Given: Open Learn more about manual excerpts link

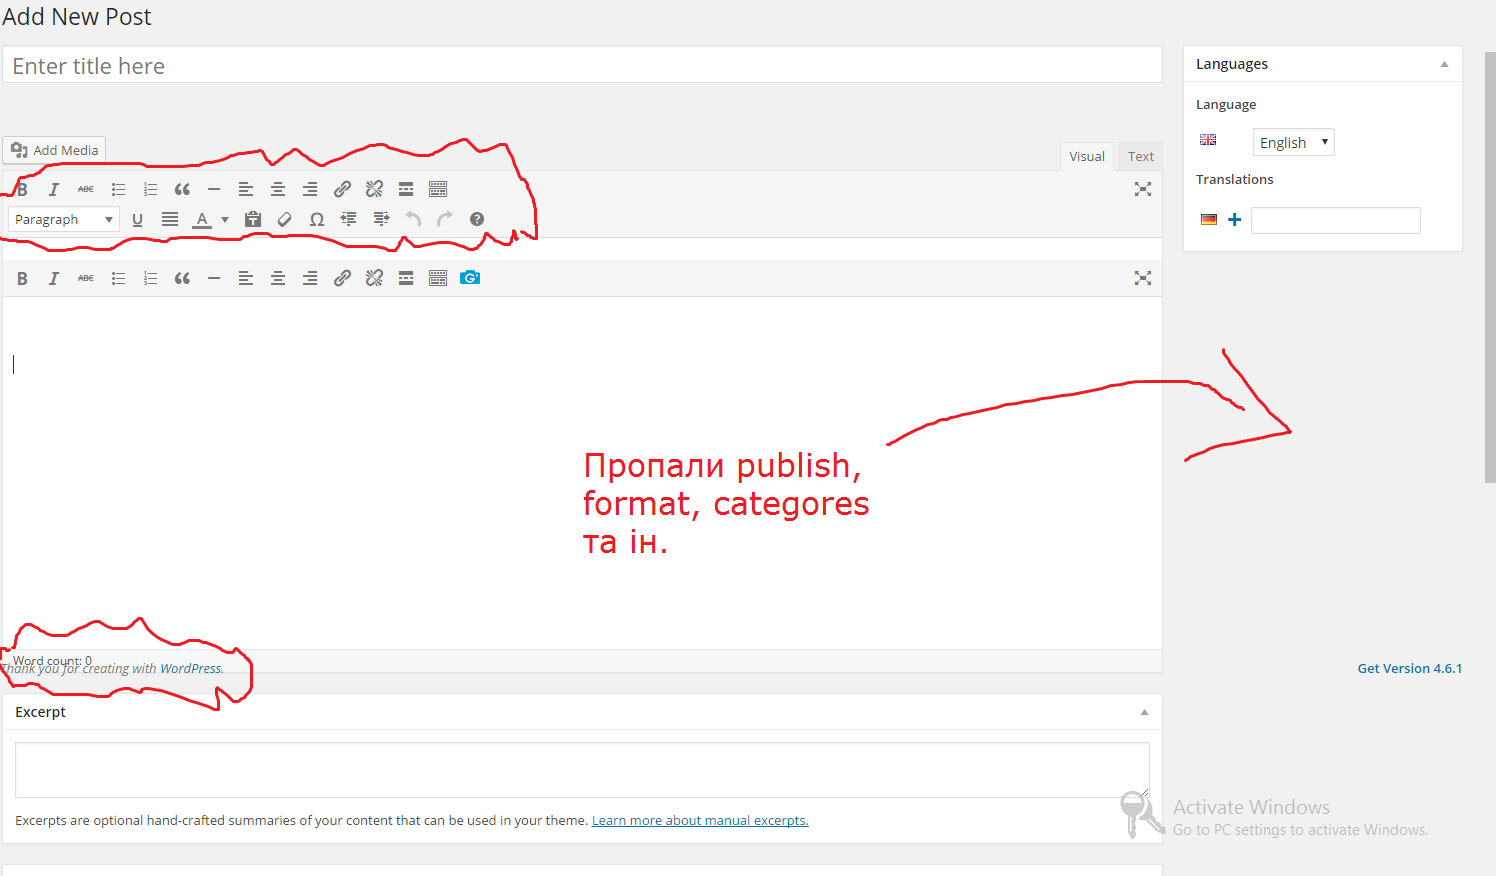Looking at the screenshot, I should [x=700, y=821].
